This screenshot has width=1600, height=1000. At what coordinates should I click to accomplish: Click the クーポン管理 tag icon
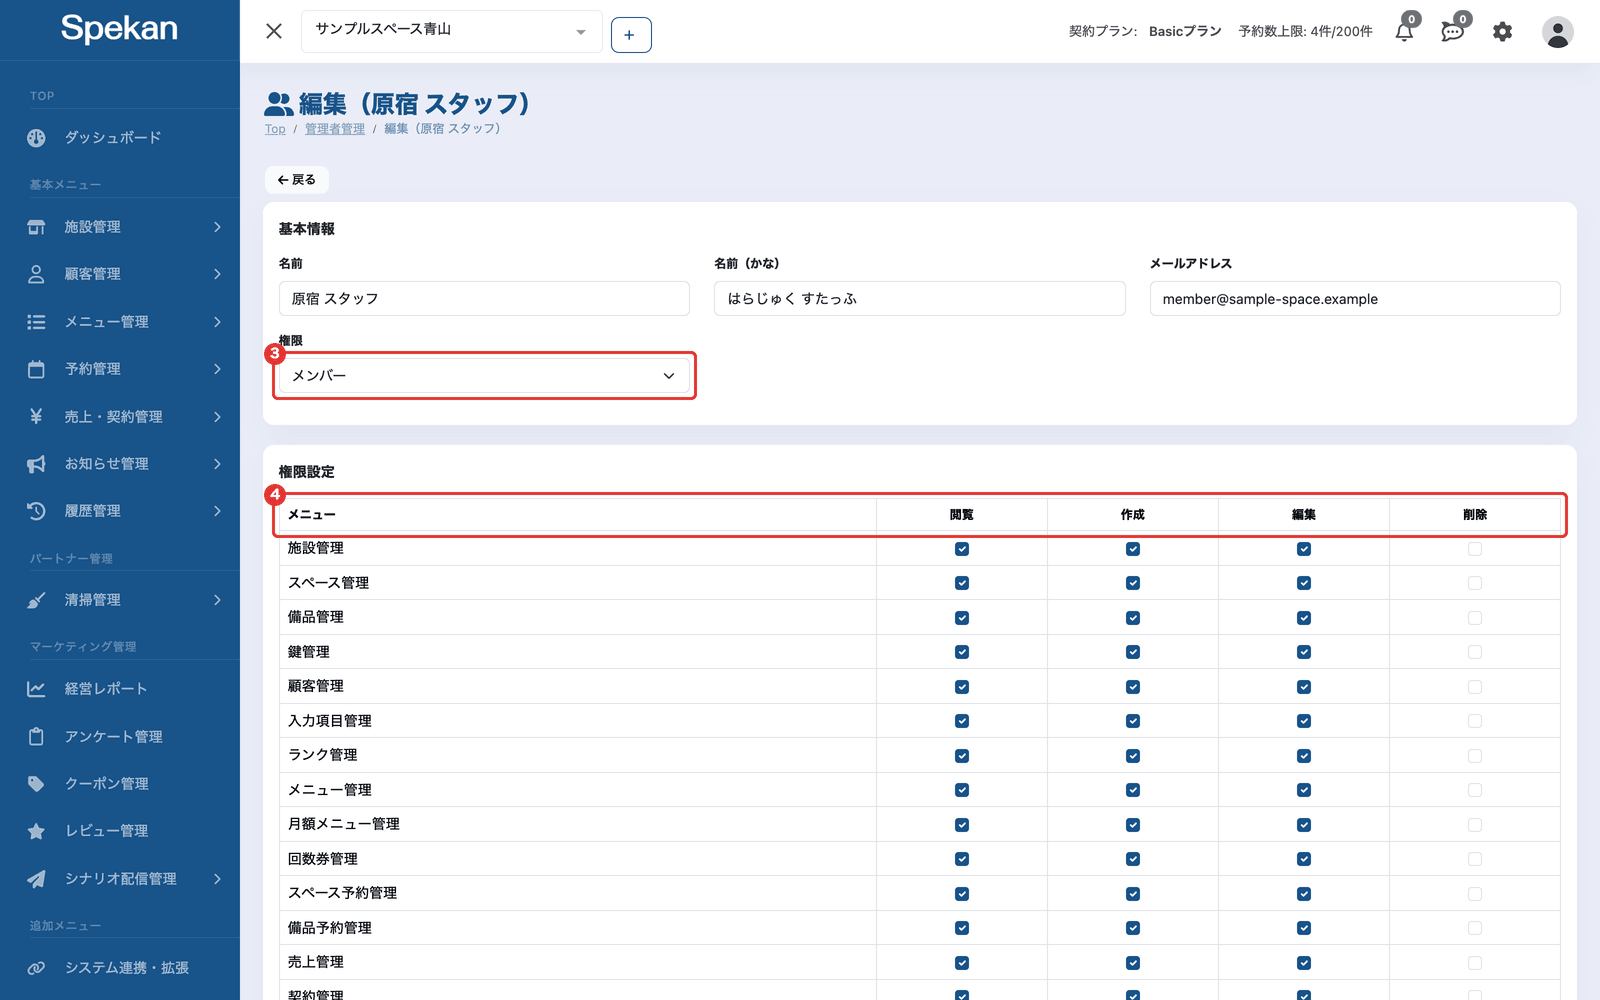36,784
